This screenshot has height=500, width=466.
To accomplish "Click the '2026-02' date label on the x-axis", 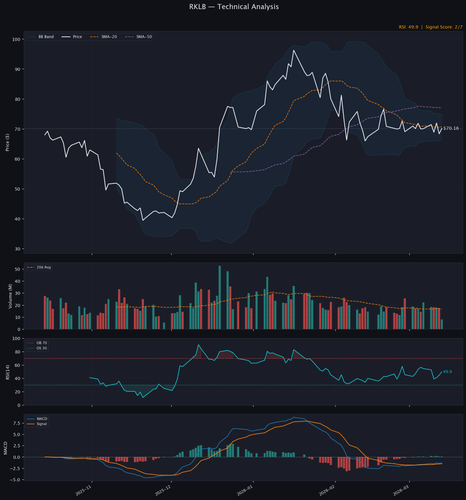I will tap(327, 489).
